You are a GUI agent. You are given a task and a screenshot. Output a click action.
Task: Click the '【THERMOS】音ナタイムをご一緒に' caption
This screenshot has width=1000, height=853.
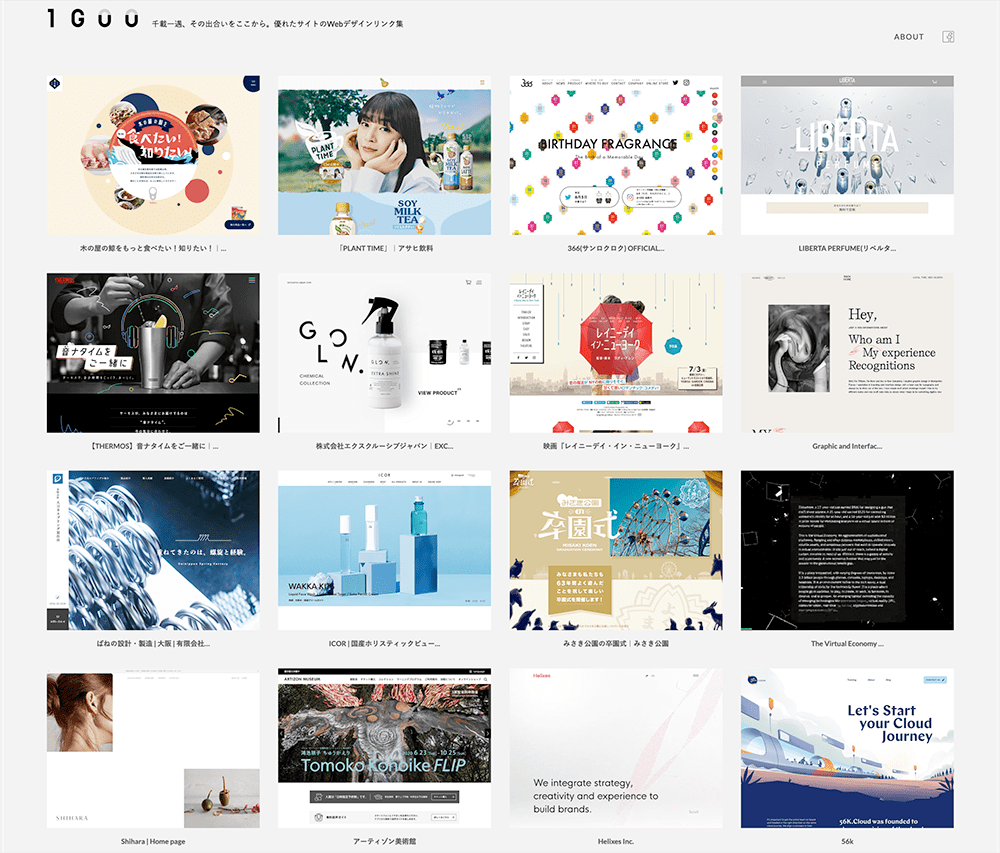153,446
